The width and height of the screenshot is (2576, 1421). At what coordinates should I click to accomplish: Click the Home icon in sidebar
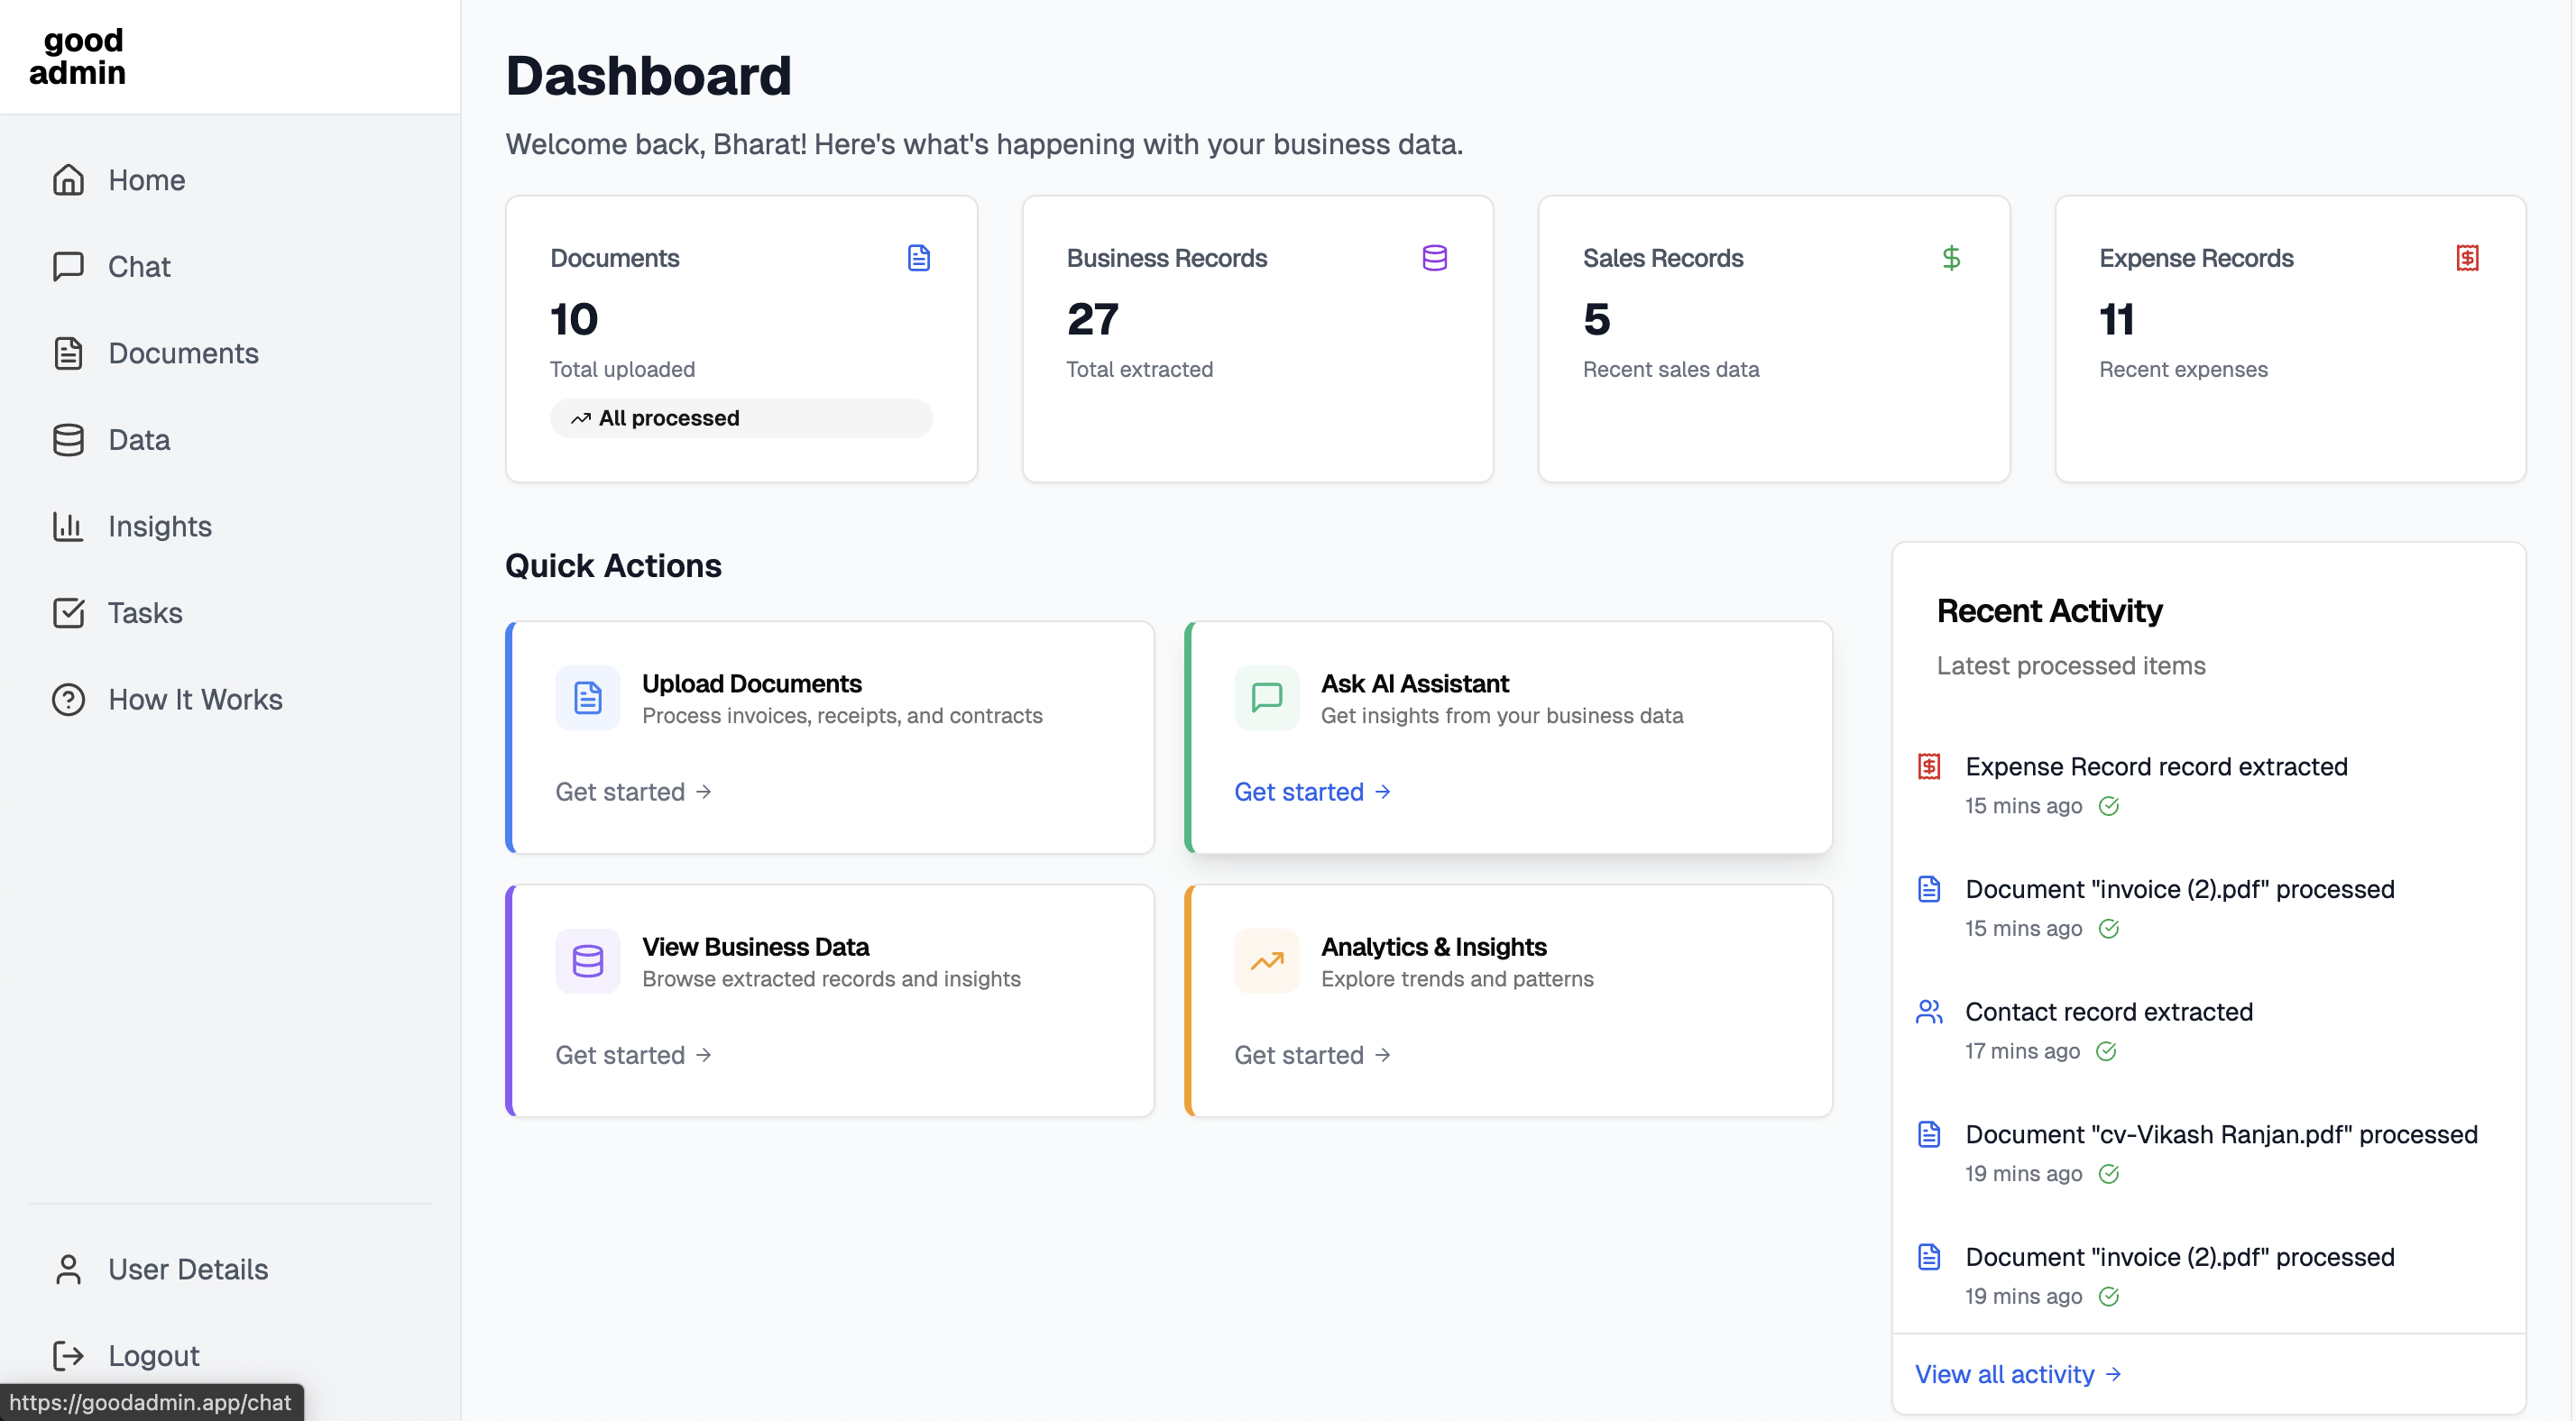(68, 180)
